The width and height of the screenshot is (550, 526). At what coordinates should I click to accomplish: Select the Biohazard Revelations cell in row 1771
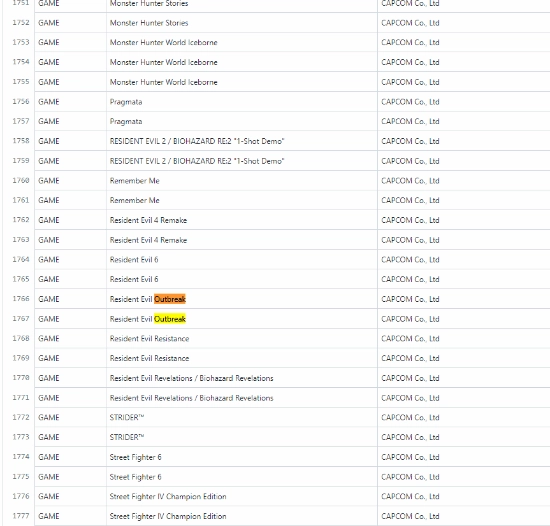[242, 398]
